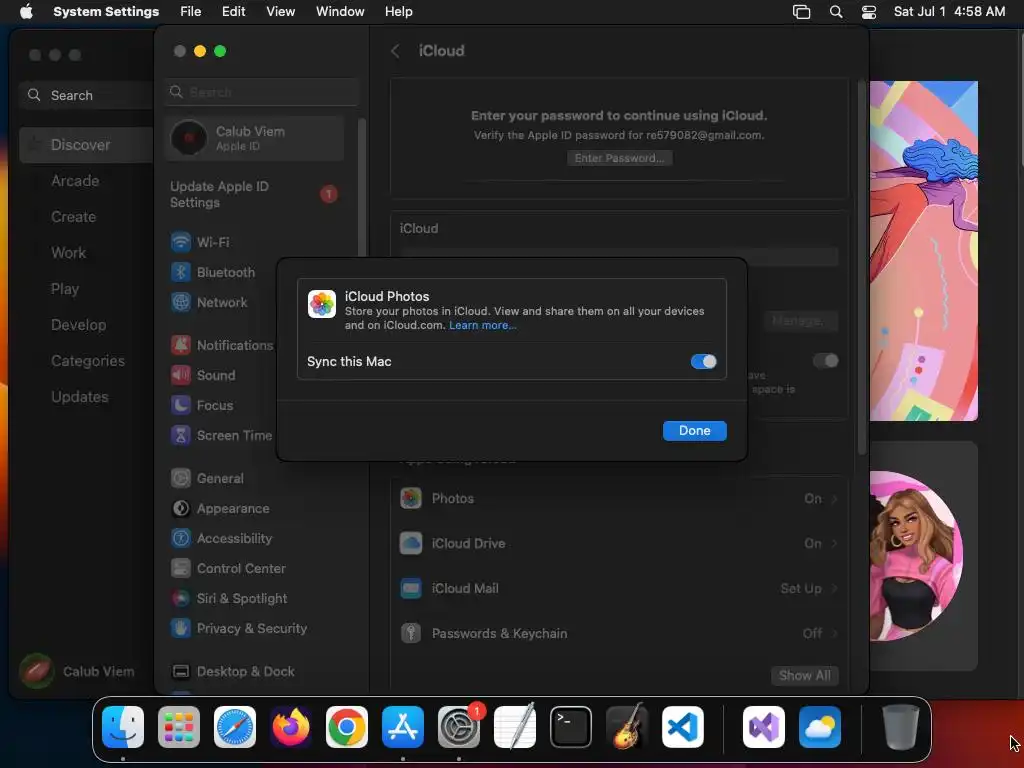Screen dimensions: 1024x768
Task: Open the Help menu
Action: pyautogui.click(x=398, y=12)
